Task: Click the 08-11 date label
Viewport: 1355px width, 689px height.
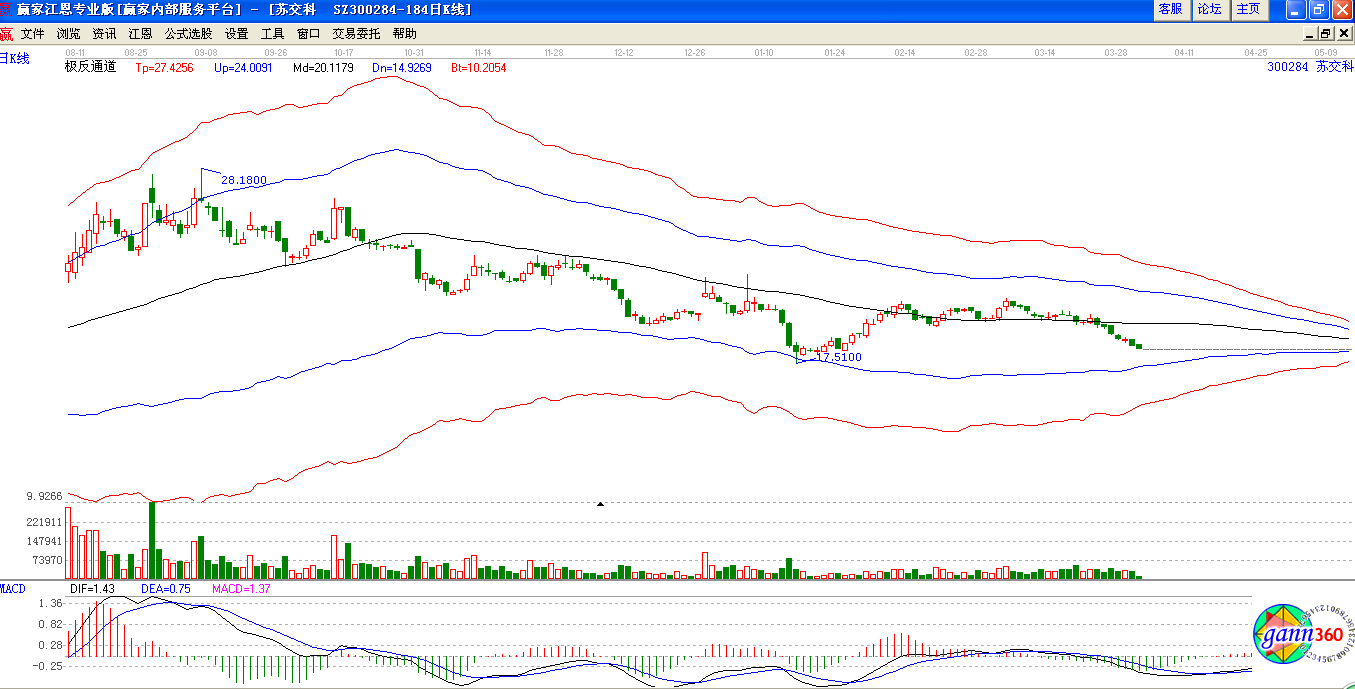Action: [75, 51]
